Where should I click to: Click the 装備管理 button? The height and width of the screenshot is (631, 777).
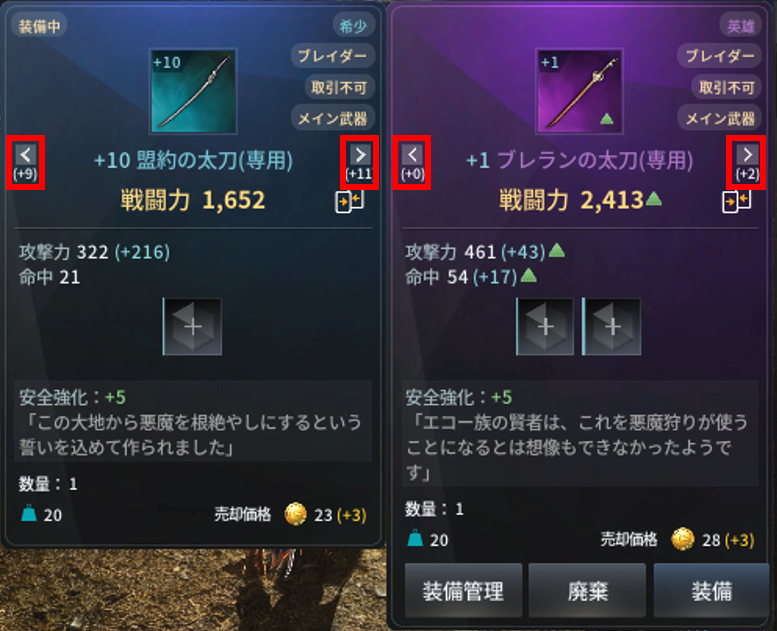coord(463,590)
